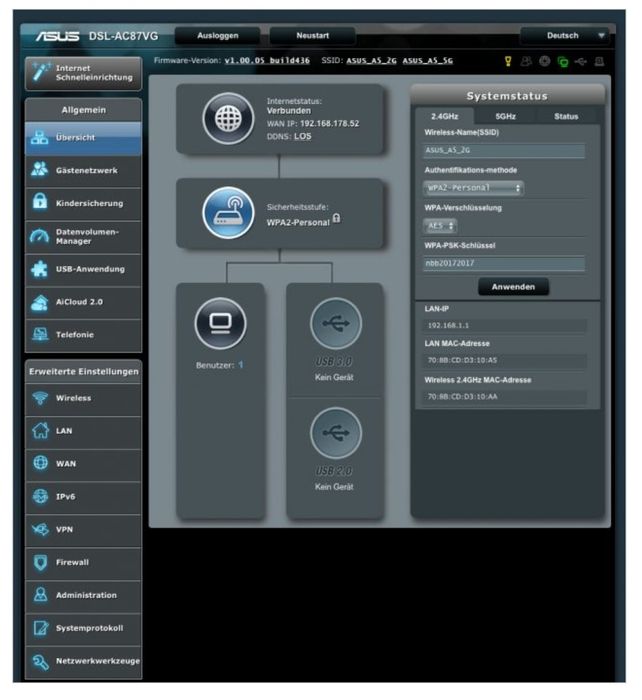Click the Datenvolumen-Manager gauge icon
This screenshot has height=700, width=642.
coord(40,236)
